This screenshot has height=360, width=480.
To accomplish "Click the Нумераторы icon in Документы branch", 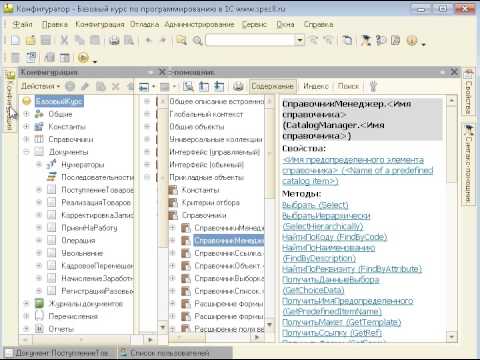I will (x=51, y=165).
